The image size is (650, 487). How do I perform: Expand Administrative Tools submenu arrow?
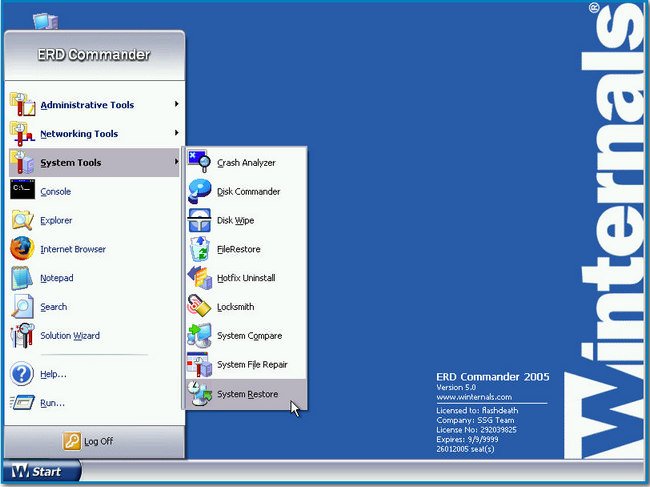coord(177,104)
